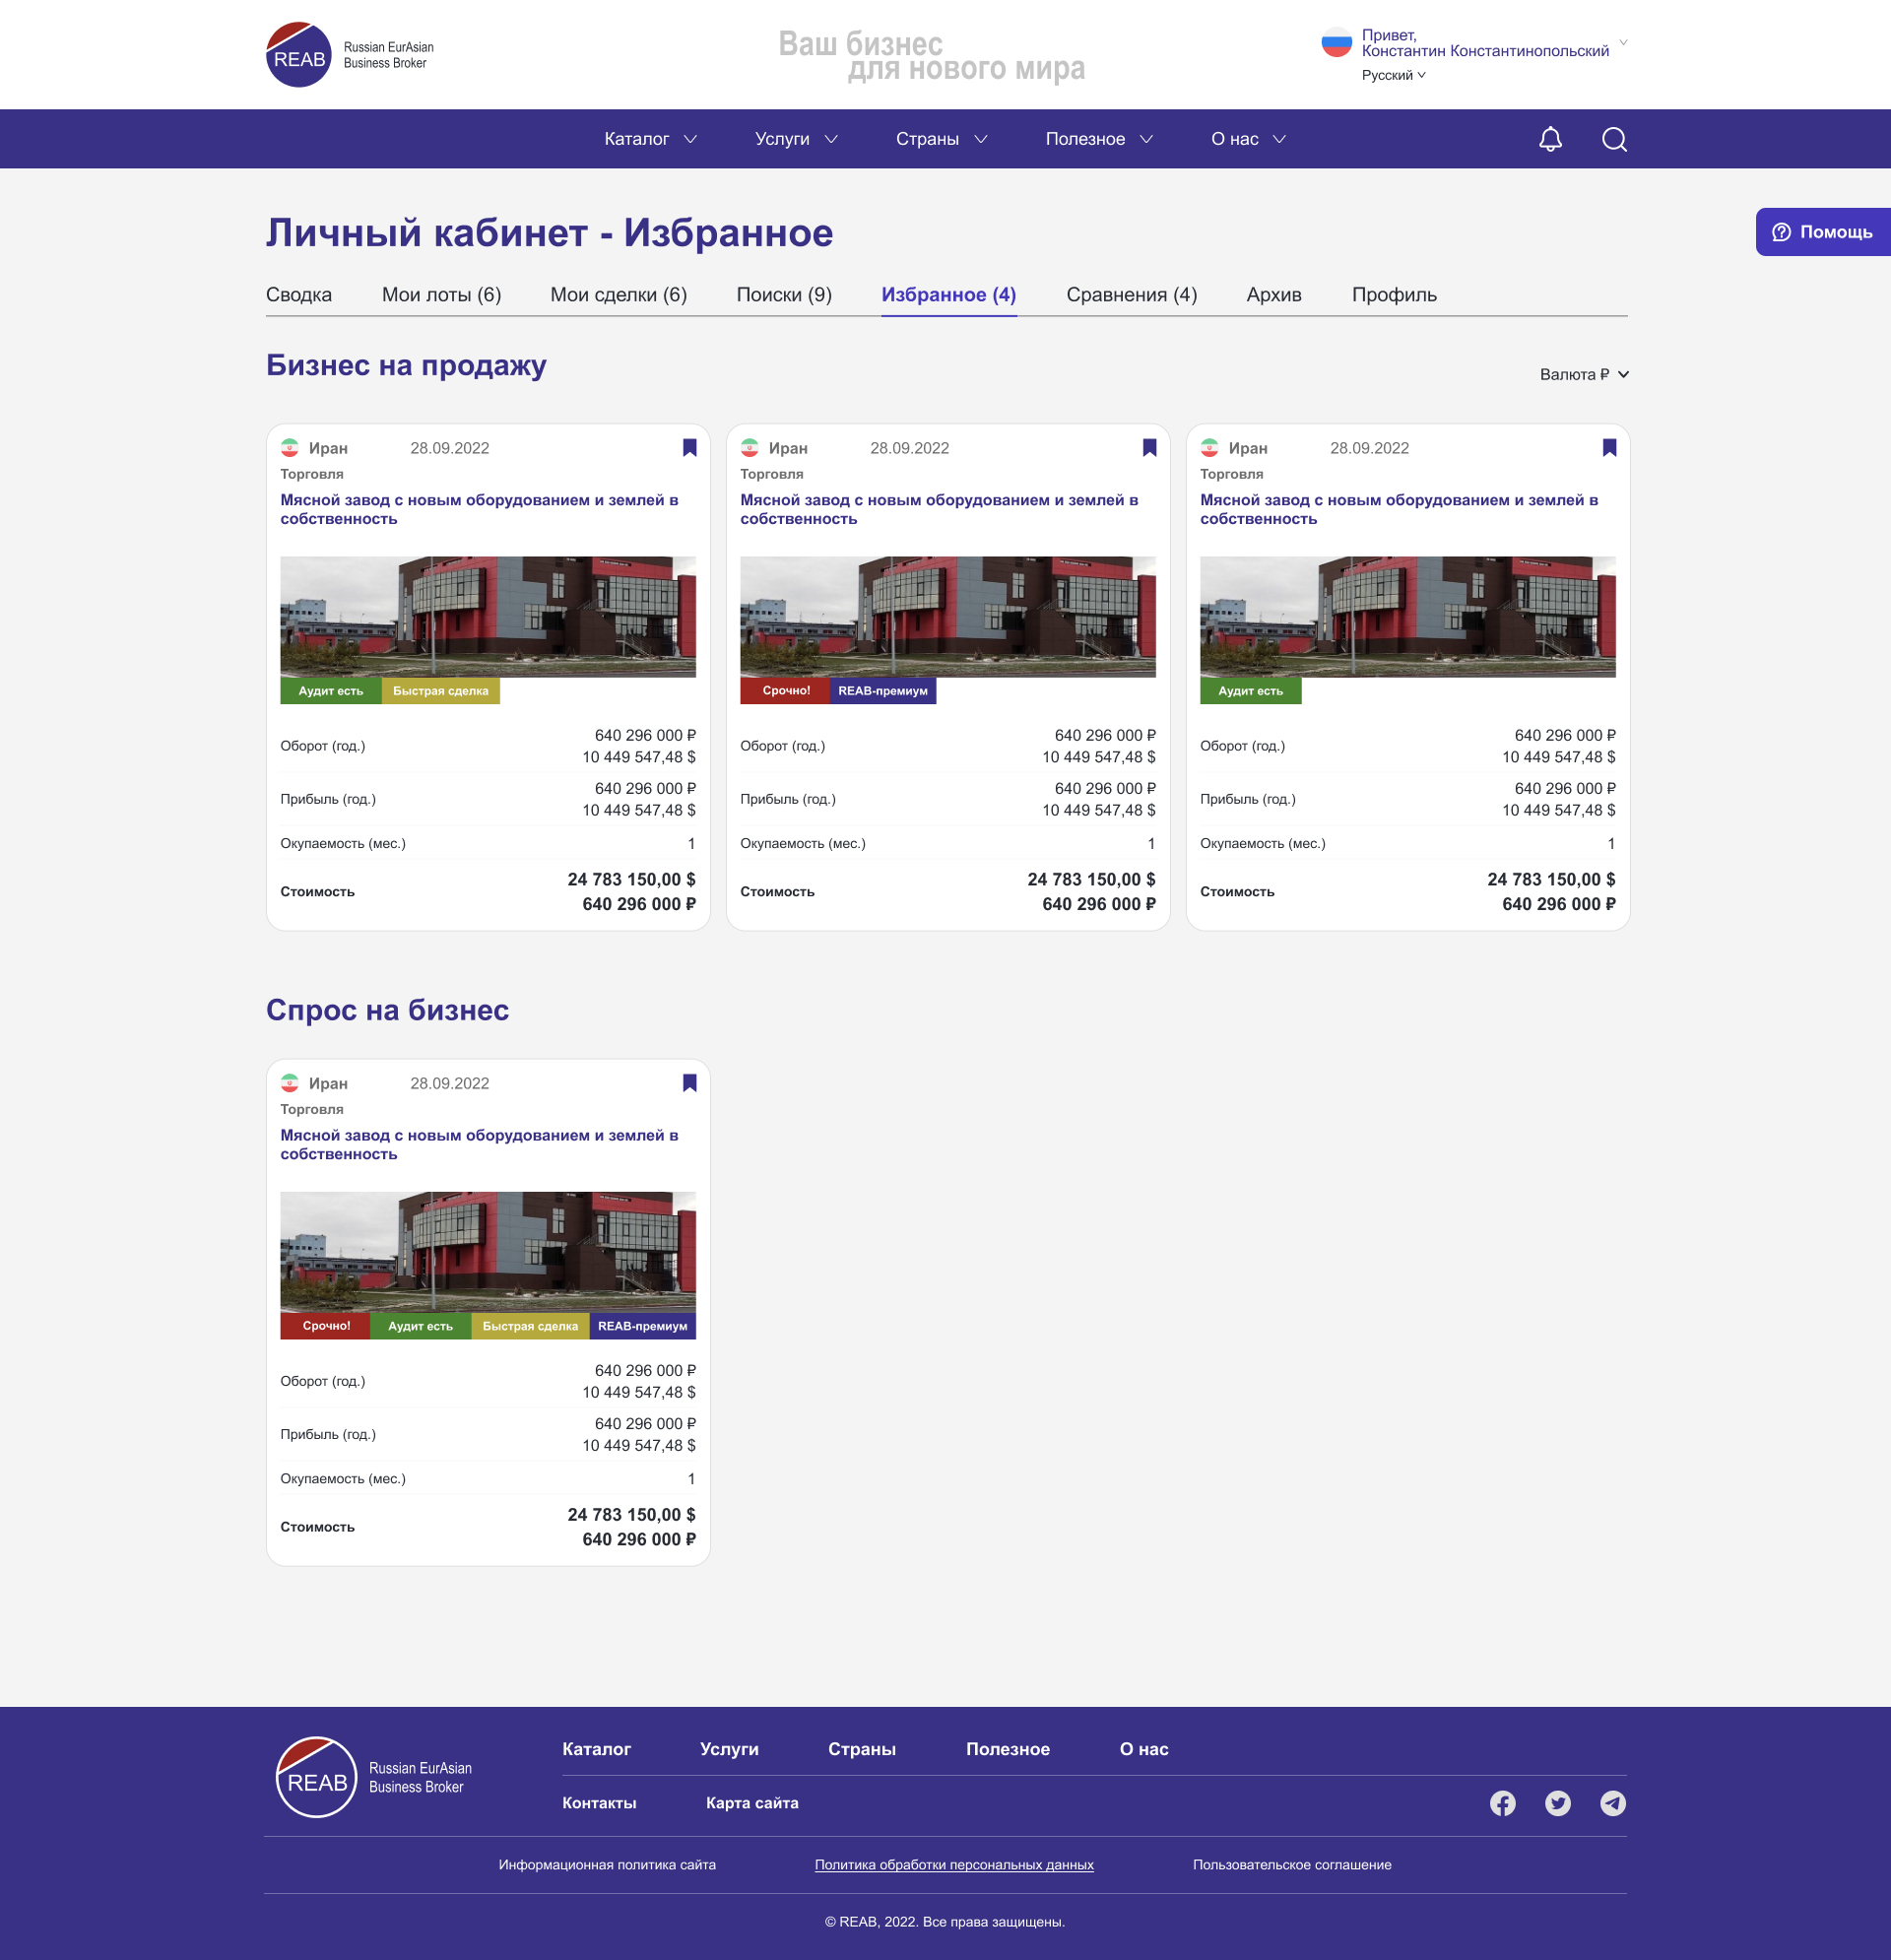Toggle the bookmark on the third sale card
This screenshot has height=1960, width=1891.
[1608, 448]
